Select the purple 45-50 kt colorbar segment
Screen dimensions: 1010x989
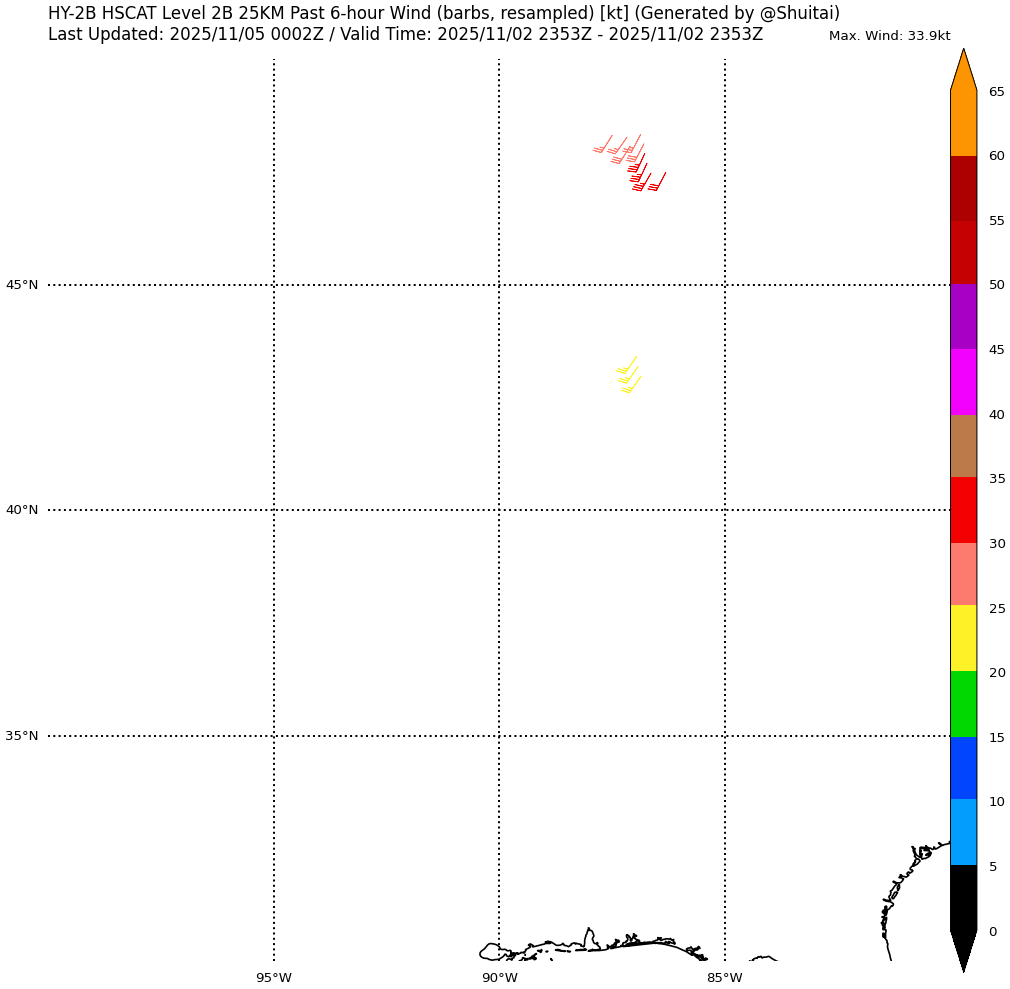point(963,317)
